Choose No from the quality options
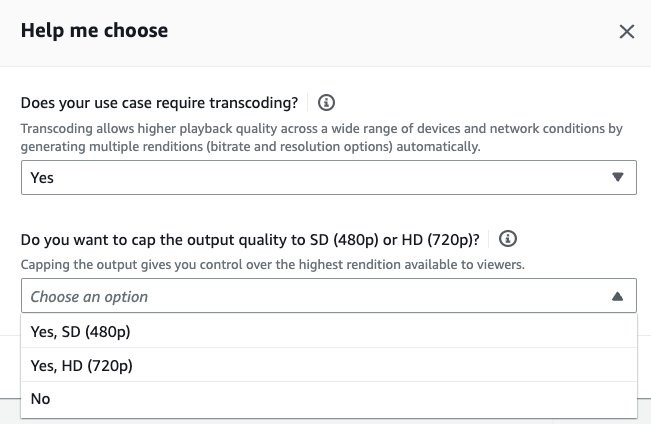 tap(329, 399)
